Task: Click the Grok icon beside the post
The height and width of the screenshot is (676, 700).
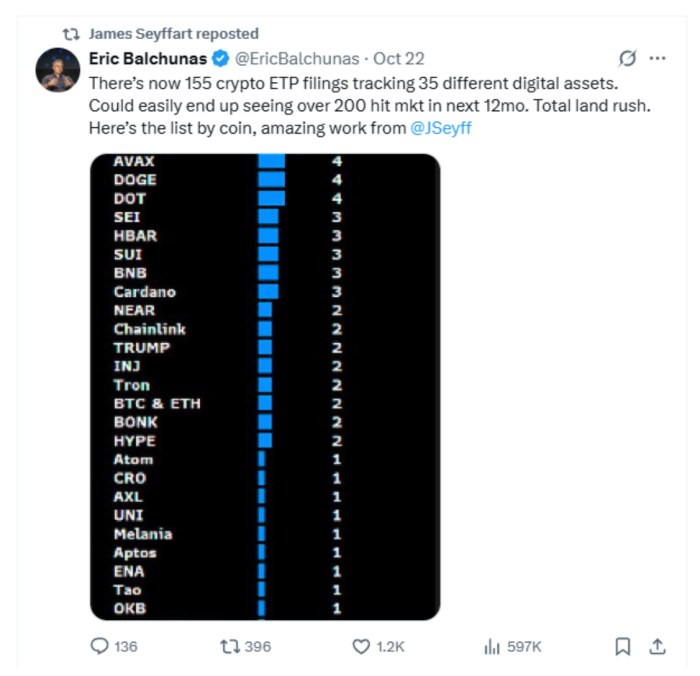Action: point(628,58)
